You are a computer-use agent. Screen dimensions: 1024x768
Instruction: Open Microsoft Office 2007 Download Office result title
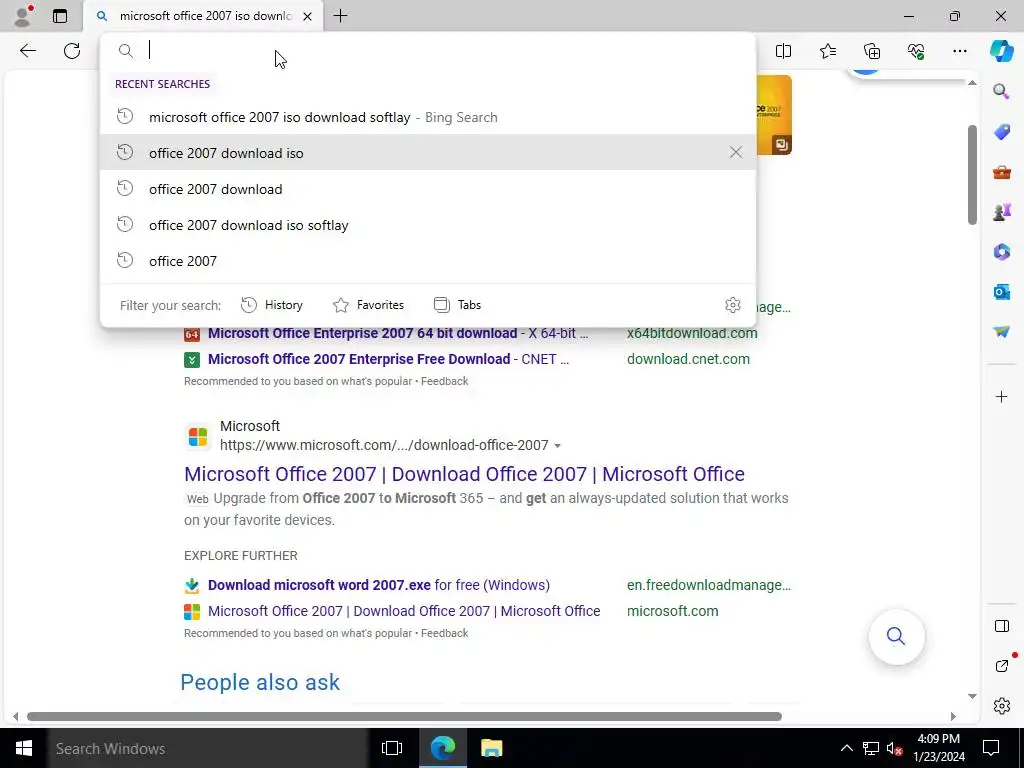click(x=464, y=474)
